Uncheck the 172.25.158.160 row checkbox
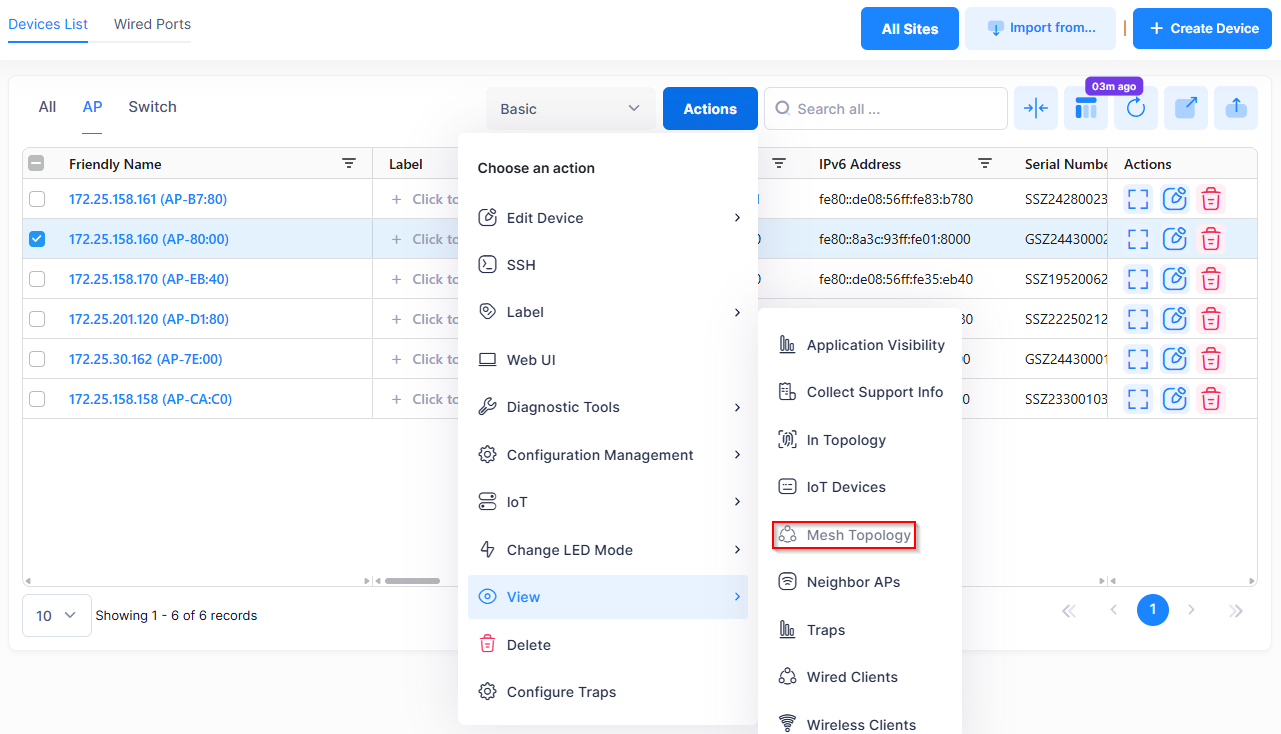This screenshot has width=1281, height=734. tap(37, 239)
